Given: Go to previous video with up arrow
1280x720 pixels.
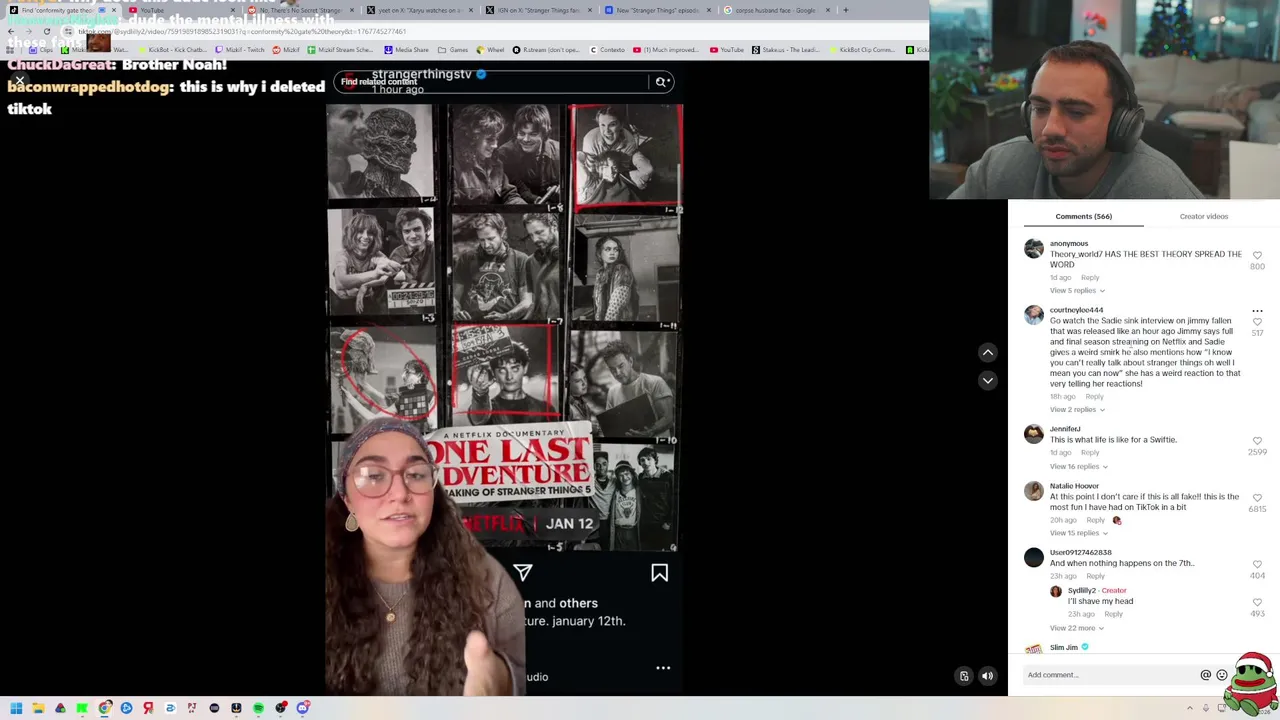Looking at the screenshot, I should pyautogui.click(x=987, y=352).
